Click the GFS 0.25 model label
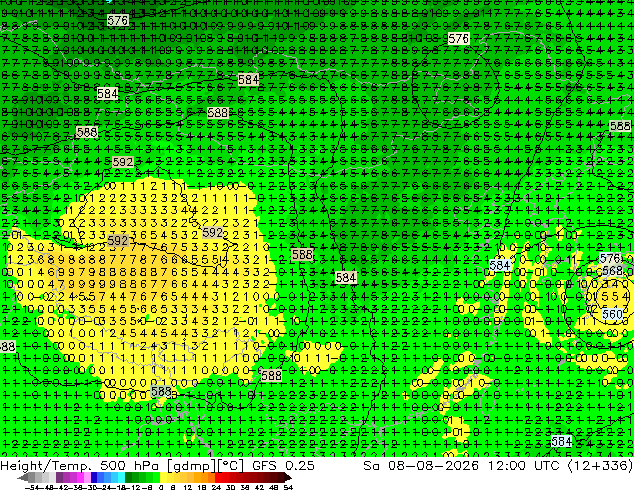The height and width of the screenshot is (490, 634). [283, 465]
